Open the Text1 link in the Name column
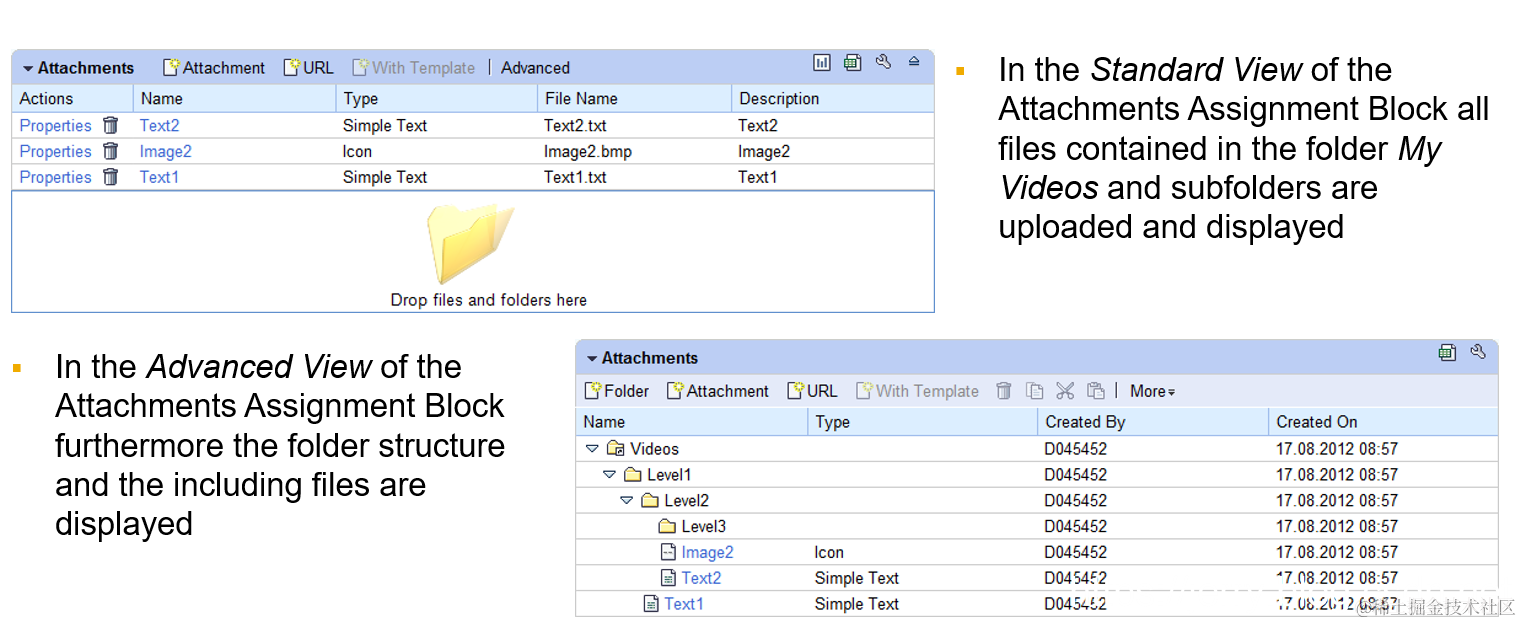This screenshot has width=1522, height=624. tap(159, 178)
